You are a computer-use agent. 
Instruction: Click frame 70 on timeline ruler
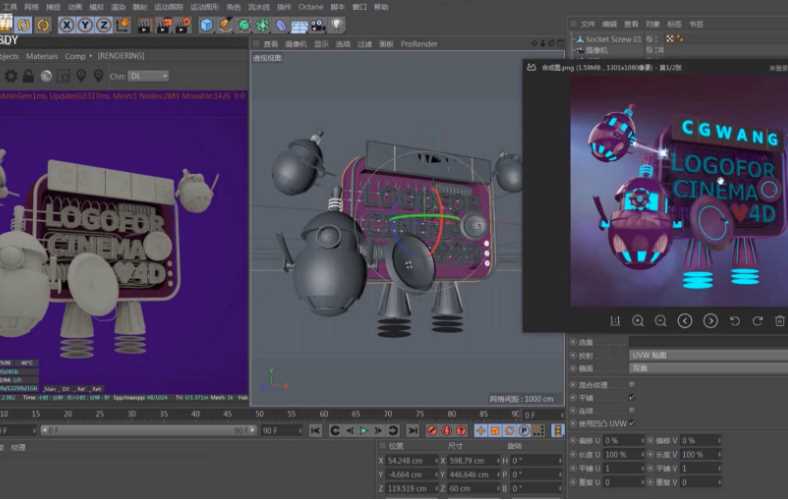pyautogui.click(x=388, y=414)
